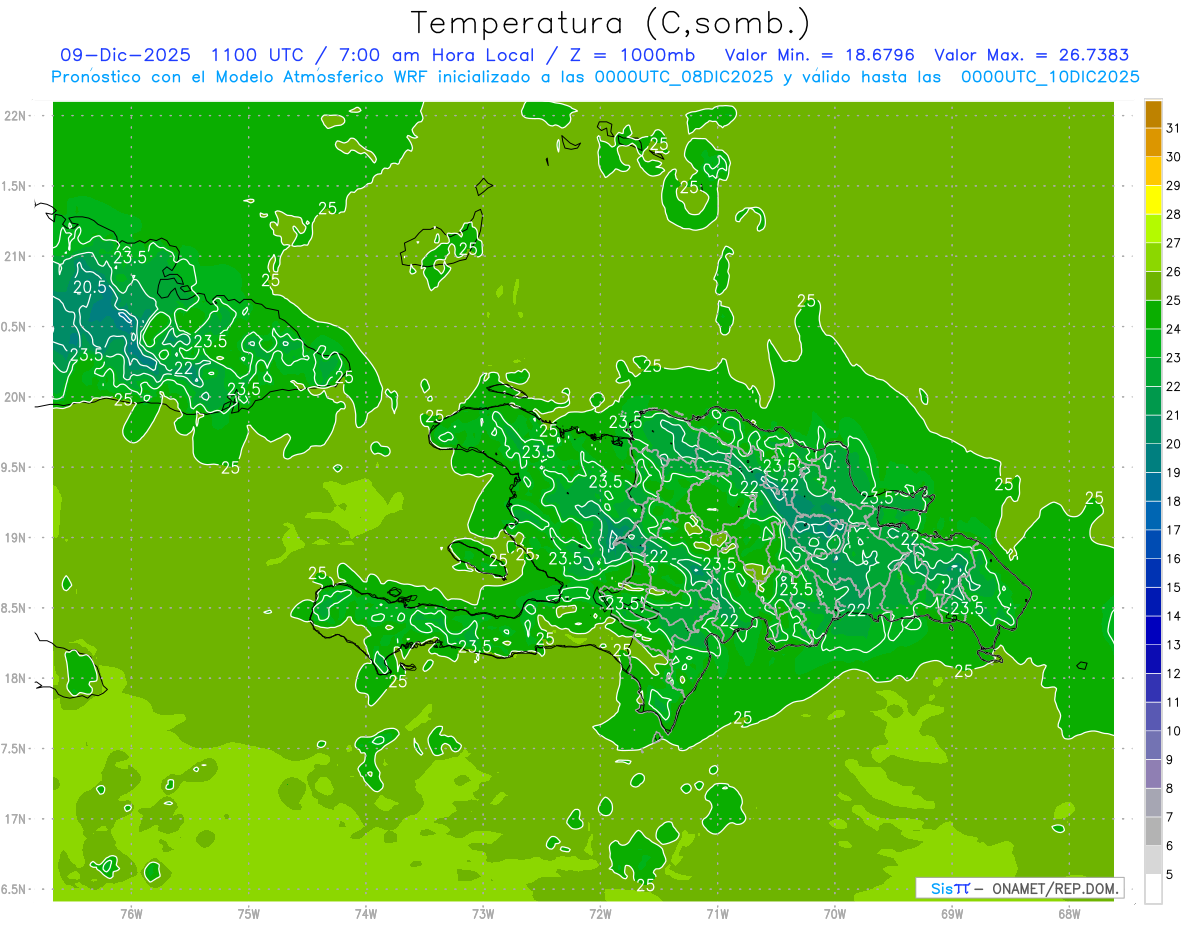The image size is (1200, 927).
Task: Click the dark blue swatch between 12 and 13
Action: pos(1153,660)
